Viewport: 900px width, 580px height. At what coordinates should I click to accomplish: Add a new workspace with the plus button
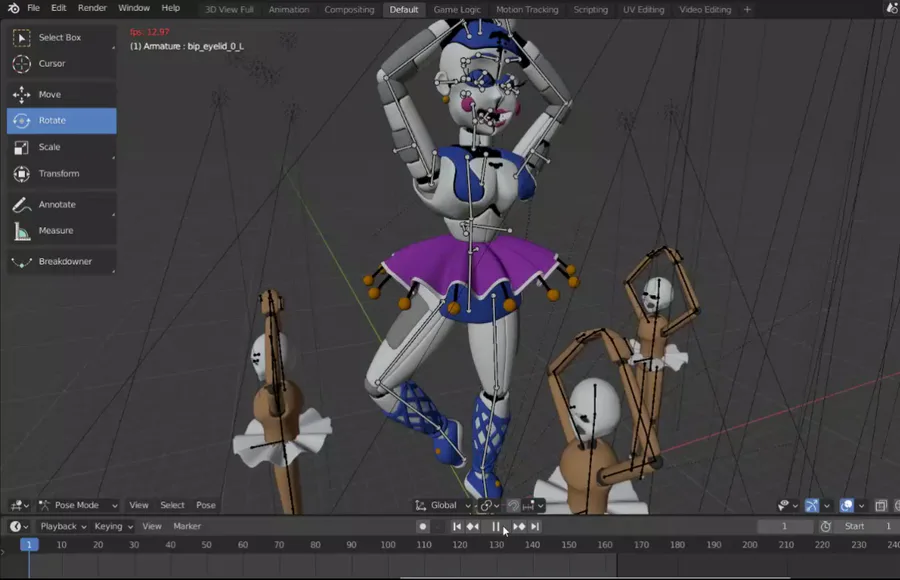[747, 9]
